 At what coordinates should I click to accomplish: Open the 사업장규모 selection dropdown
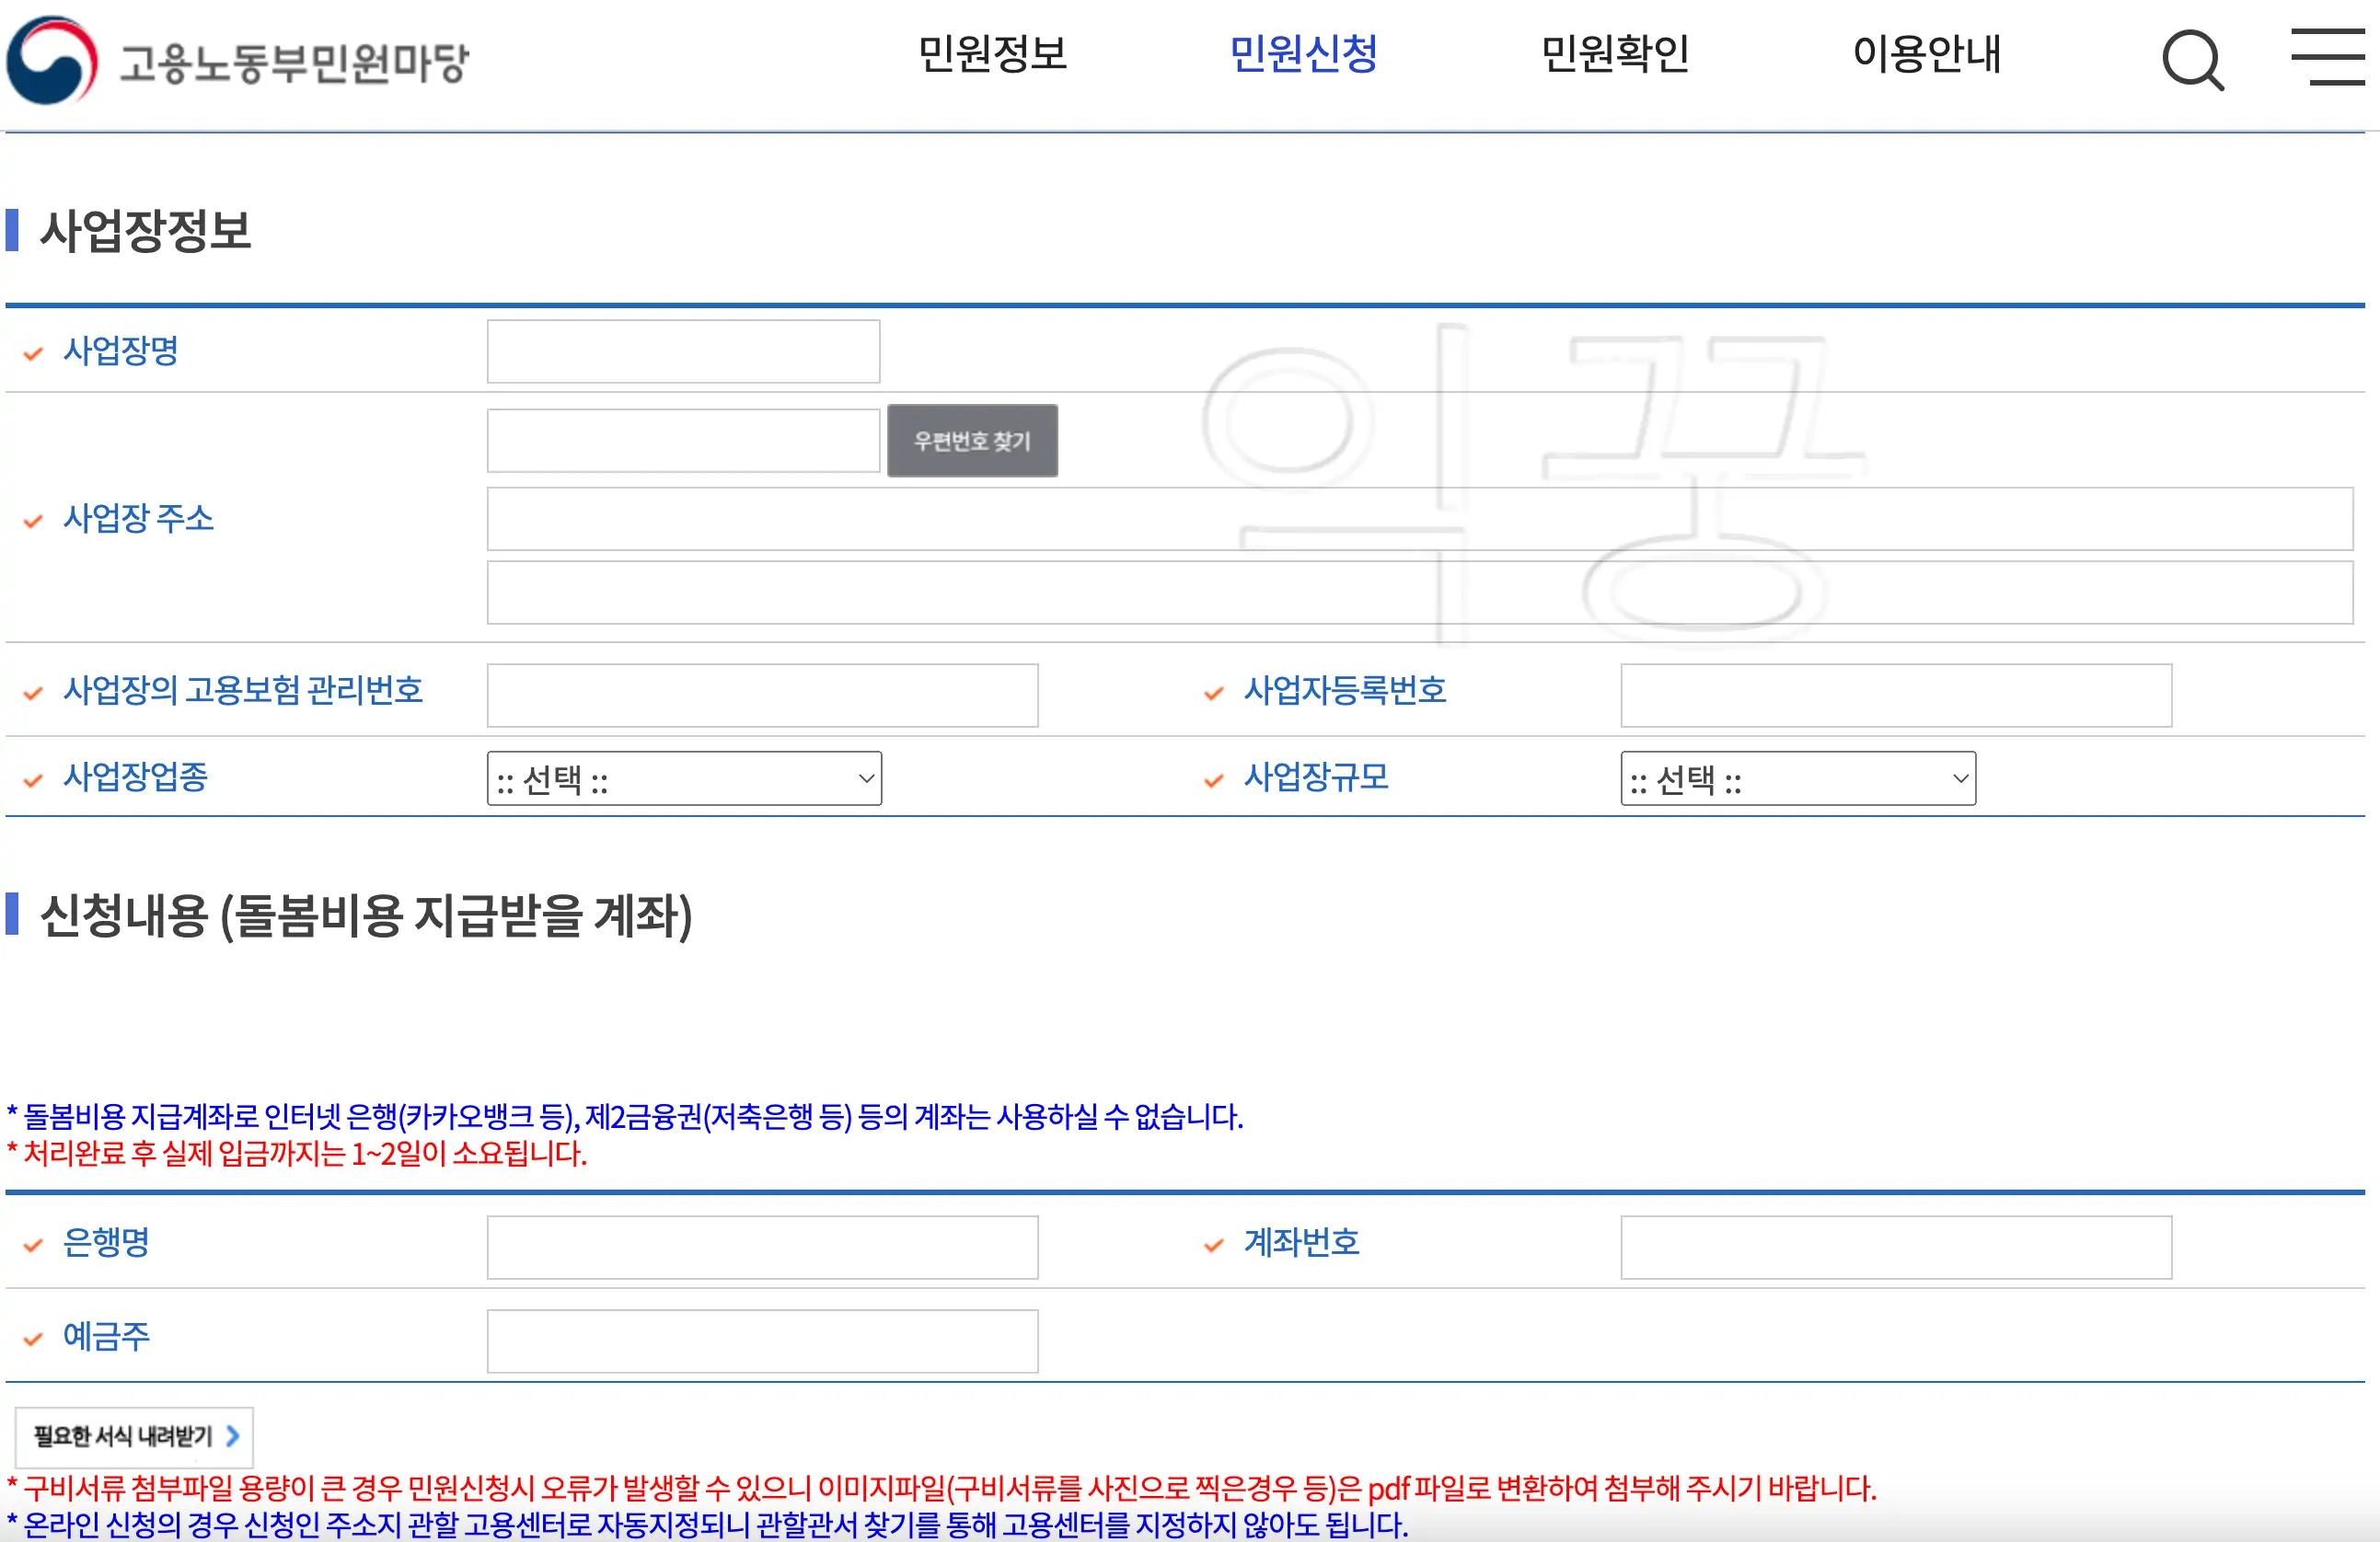[x=1797, y=778]
